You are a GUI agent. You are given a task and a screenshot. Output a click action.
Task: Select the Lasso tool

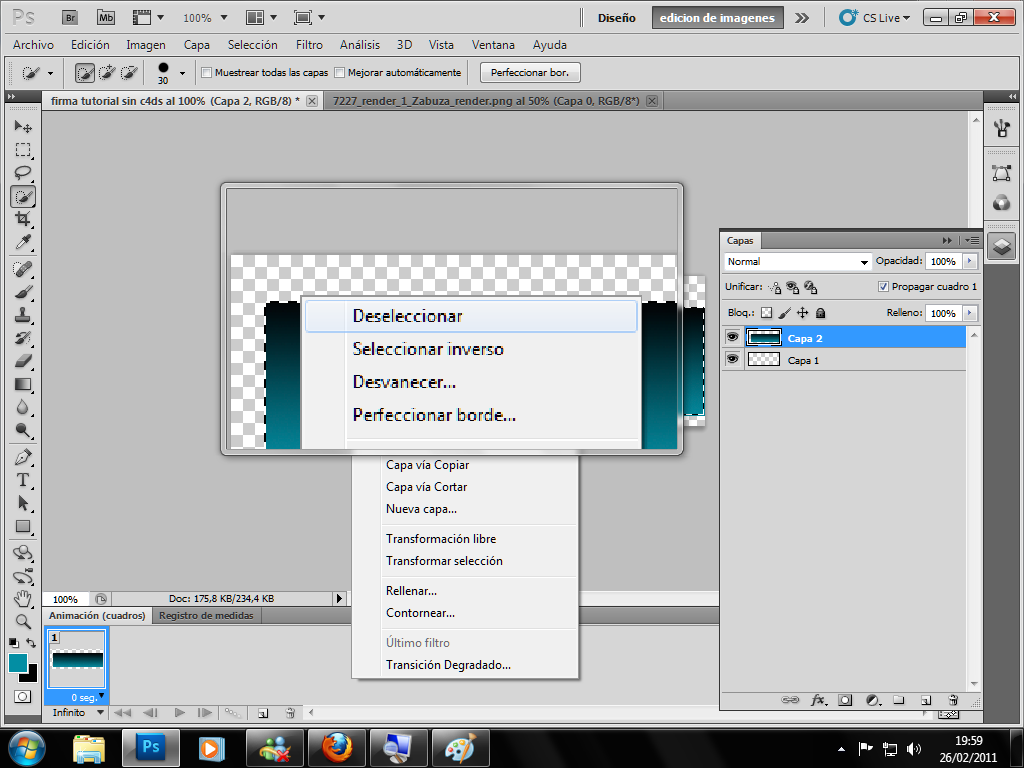point(23,173)
